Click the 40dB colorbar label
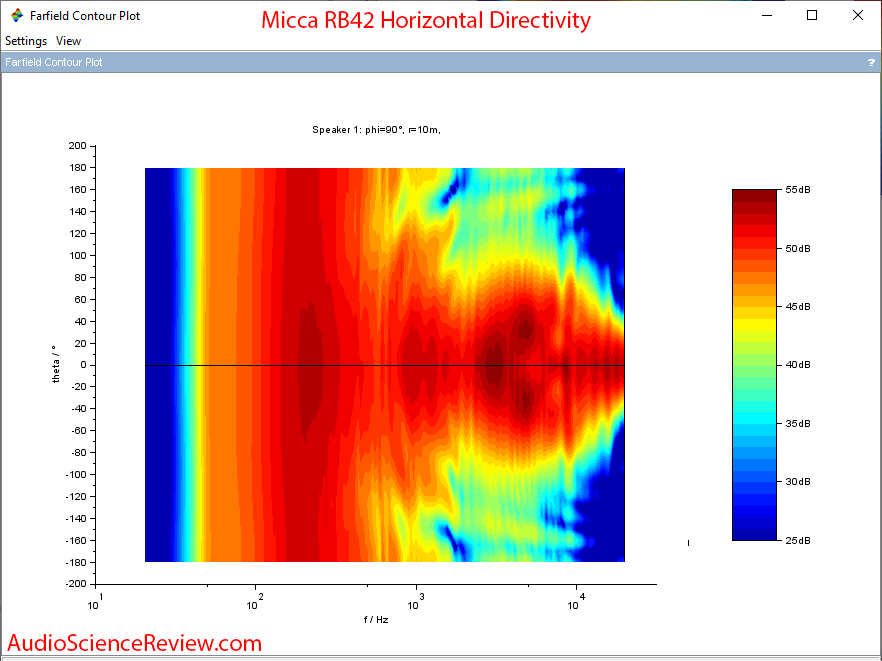The image size is (882, 661). 798,365
